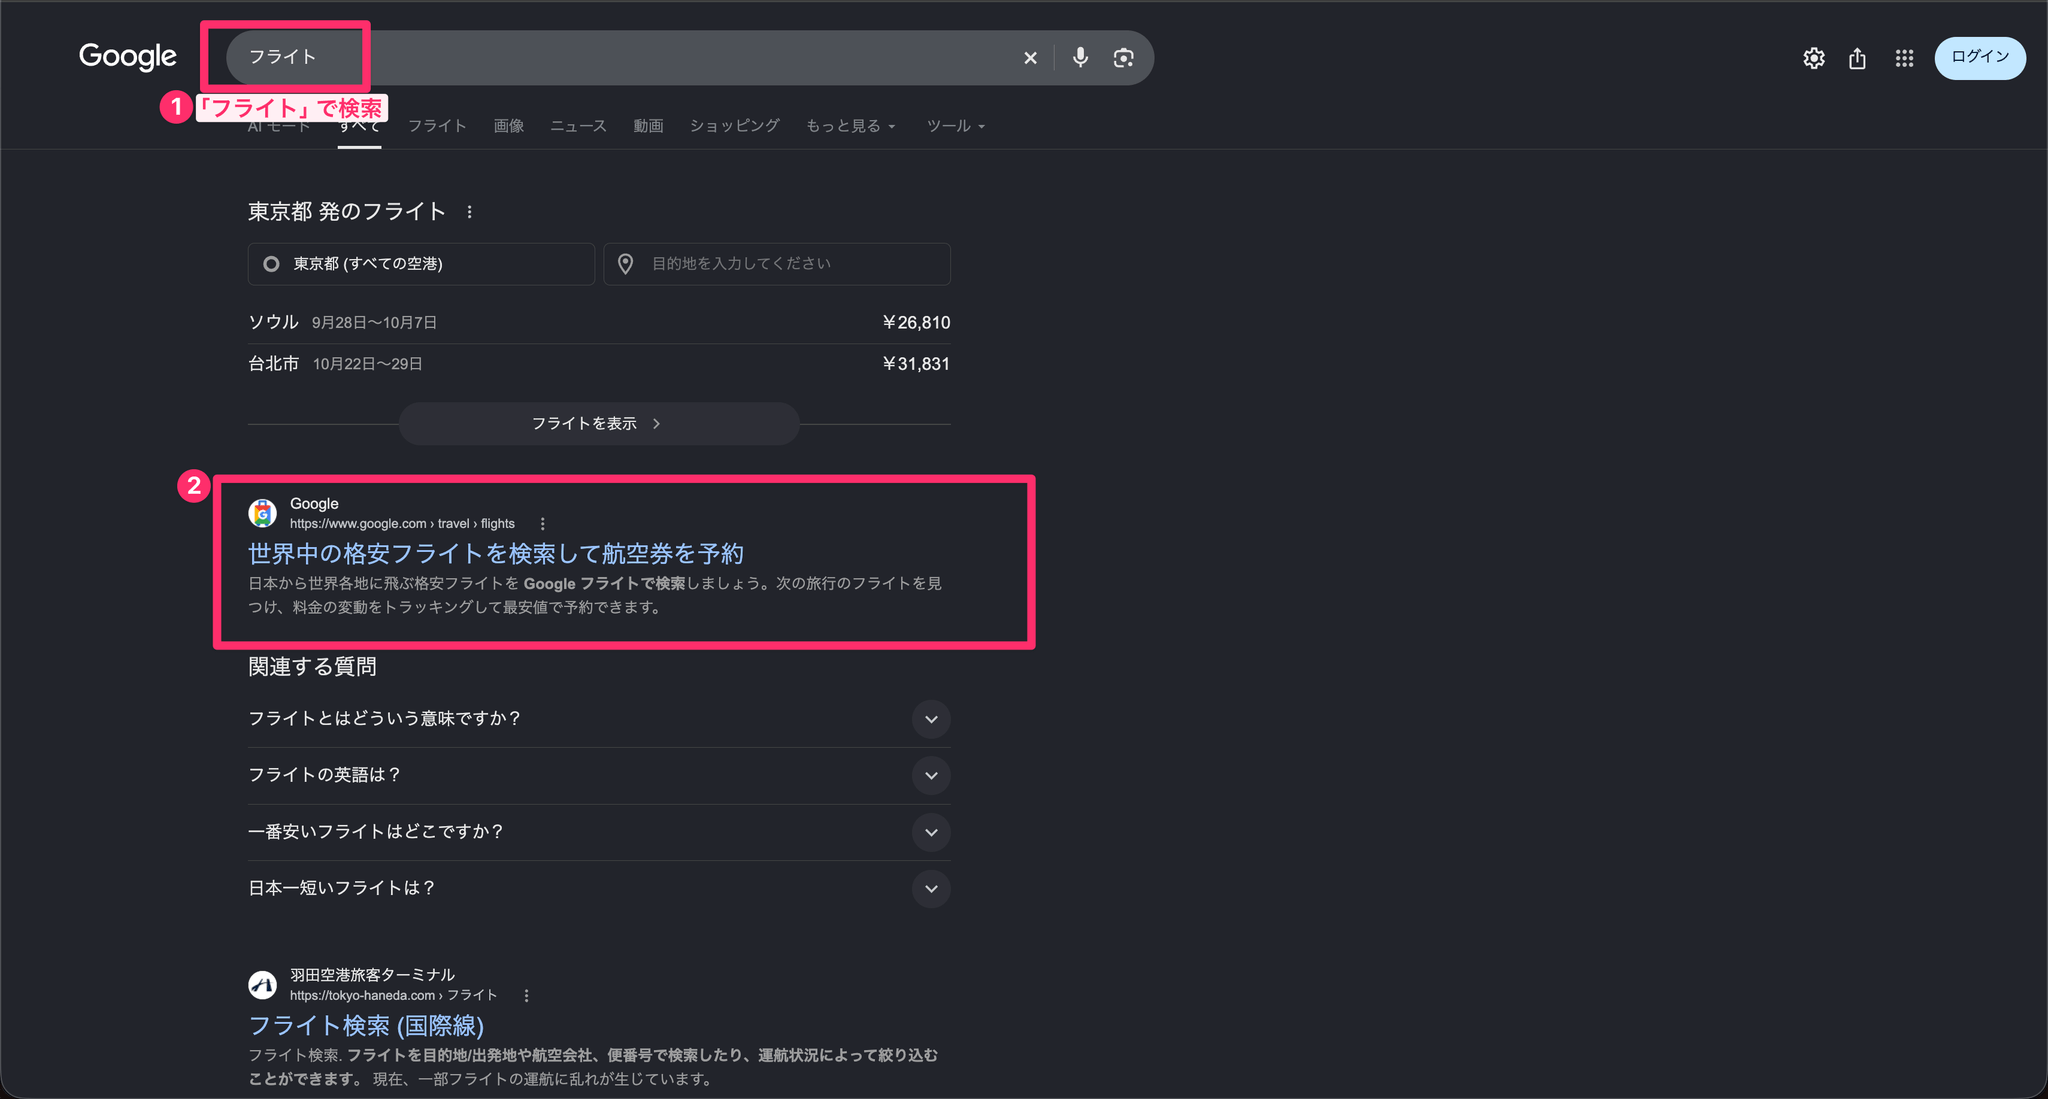
Task: Open more options dots for tokyo-haneda.com result
Action: click(x=526, y=996)
